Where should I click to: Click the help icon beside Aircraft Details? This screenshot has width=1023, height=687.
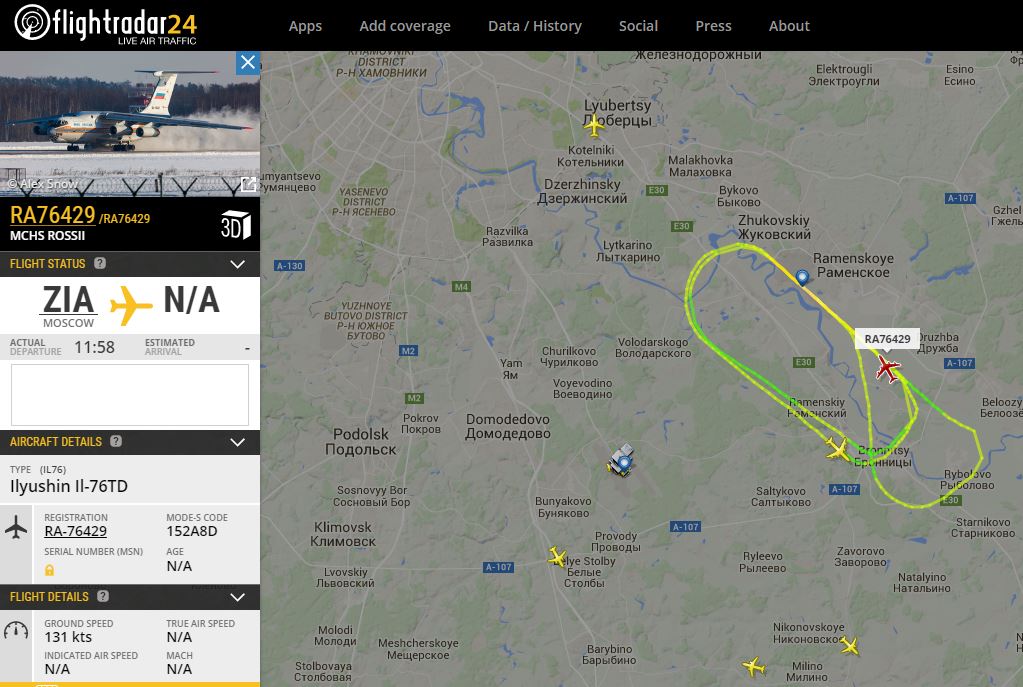point(116,441)
